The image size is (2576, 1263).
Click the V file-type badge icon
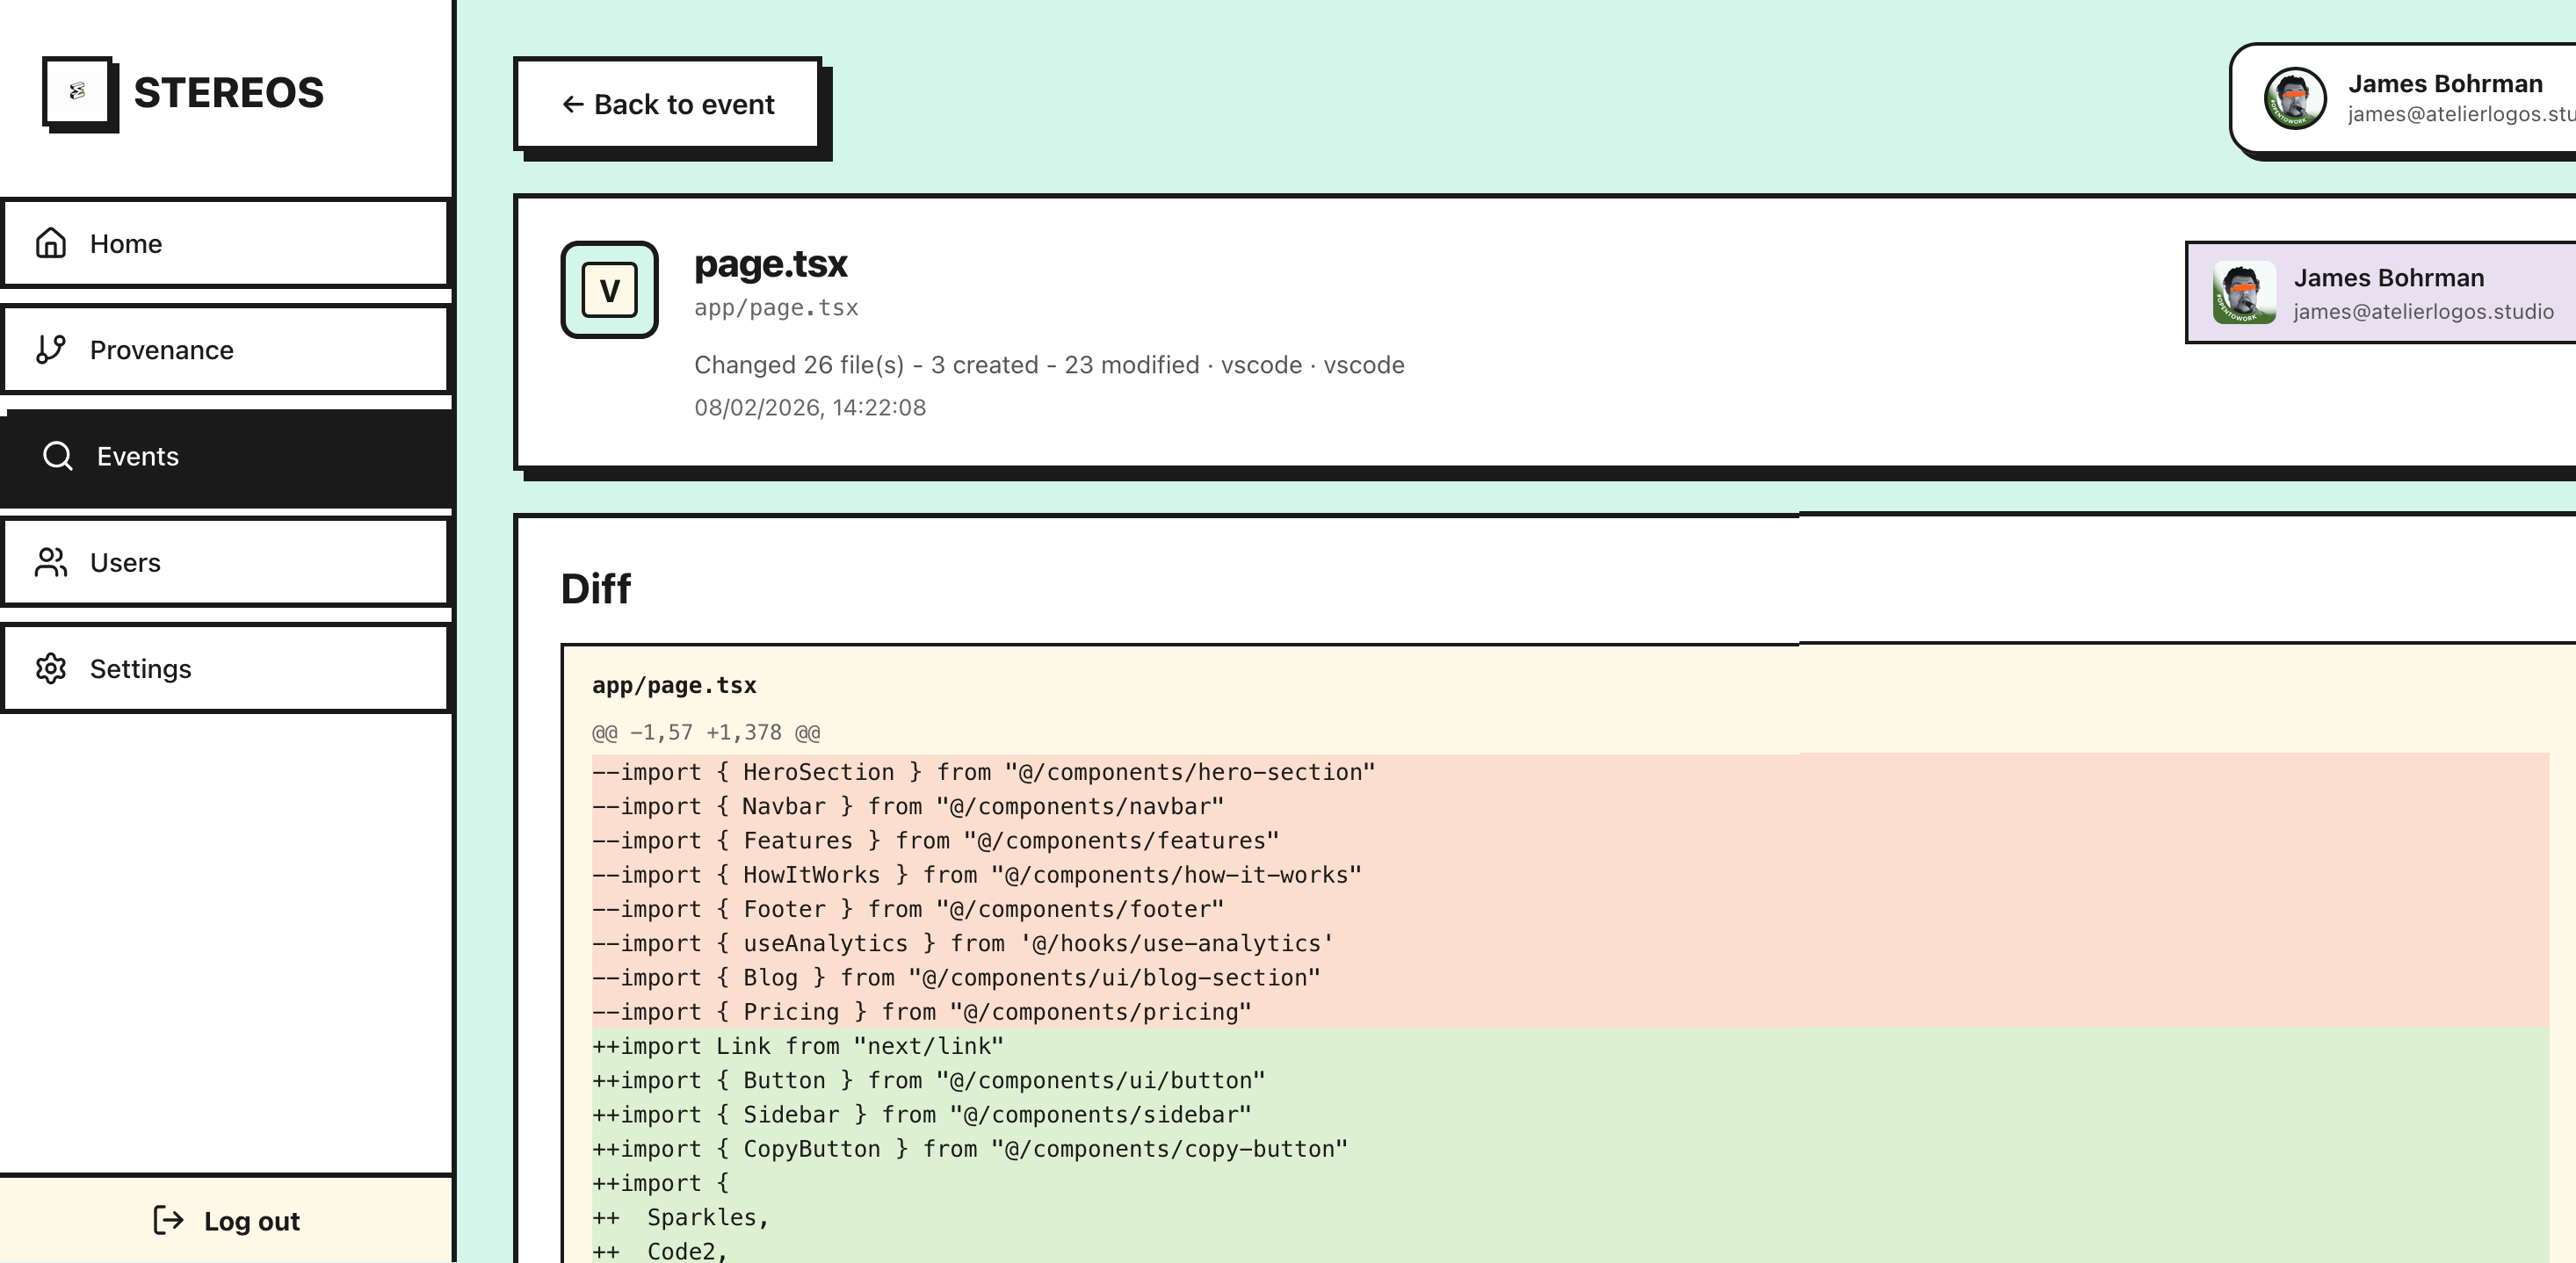point(609,290)
